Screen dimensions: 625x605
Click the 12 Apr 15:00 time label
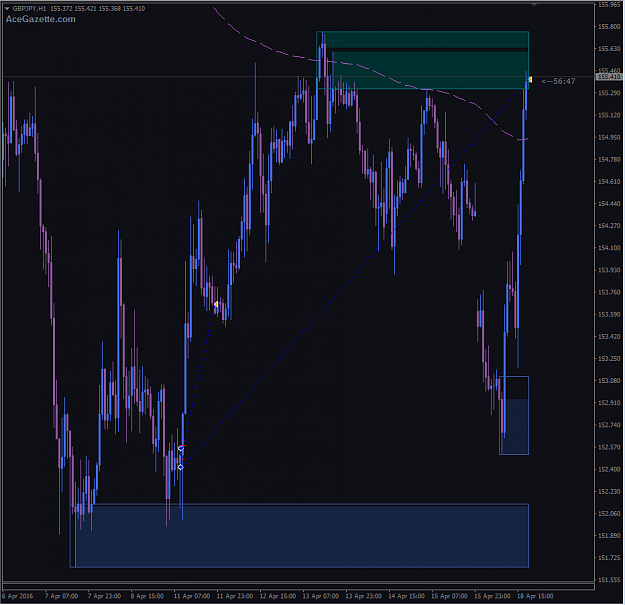coord(278,596)
